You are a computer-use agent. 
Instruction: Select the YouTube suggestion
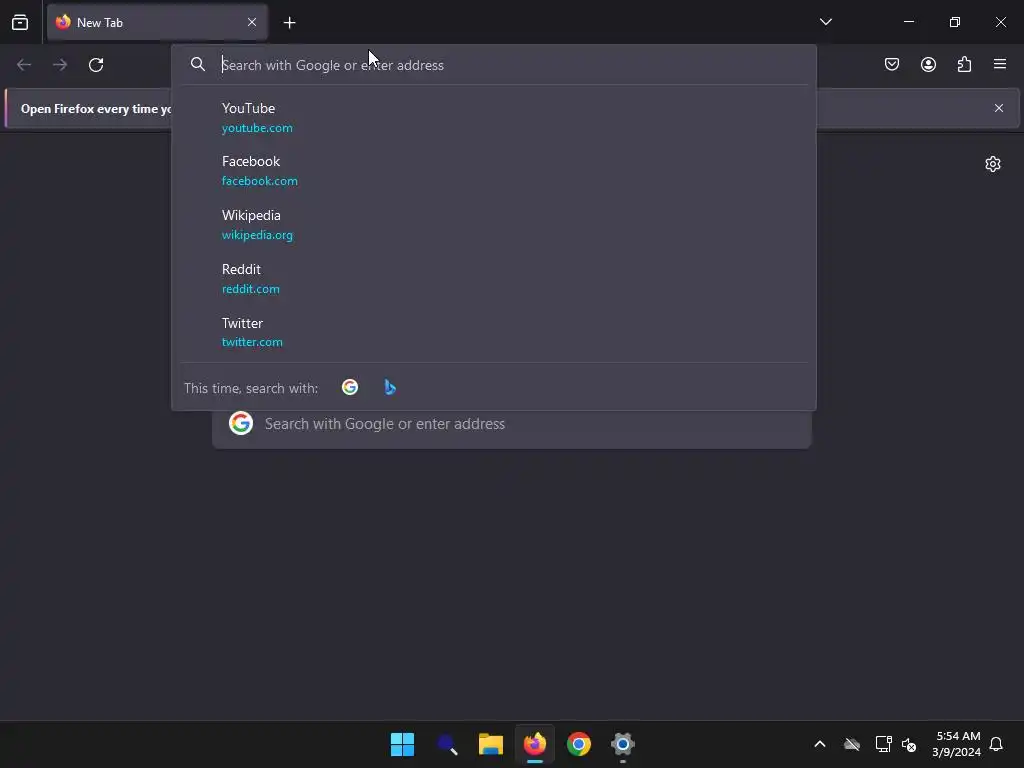[x=494, y=118]
